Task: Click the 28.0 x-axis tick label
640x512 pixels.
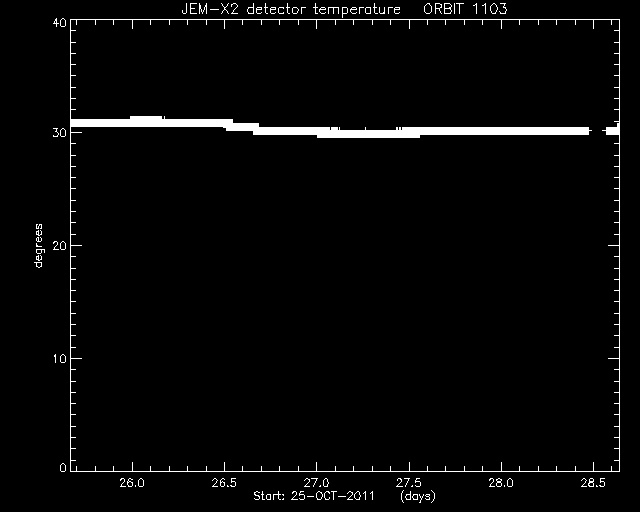Action: (x=501, y=483)
